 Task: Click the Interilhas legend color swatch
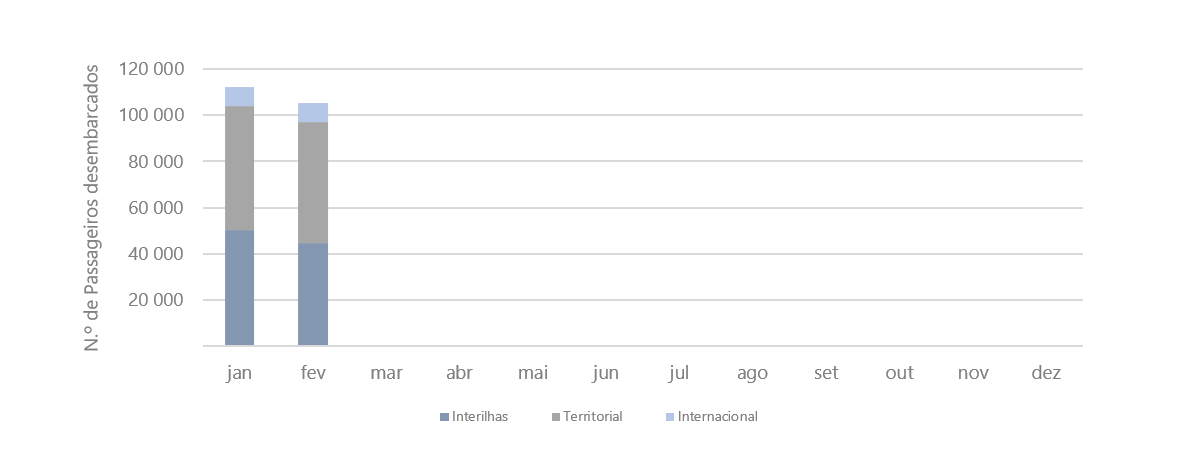(x=444, y=417)
